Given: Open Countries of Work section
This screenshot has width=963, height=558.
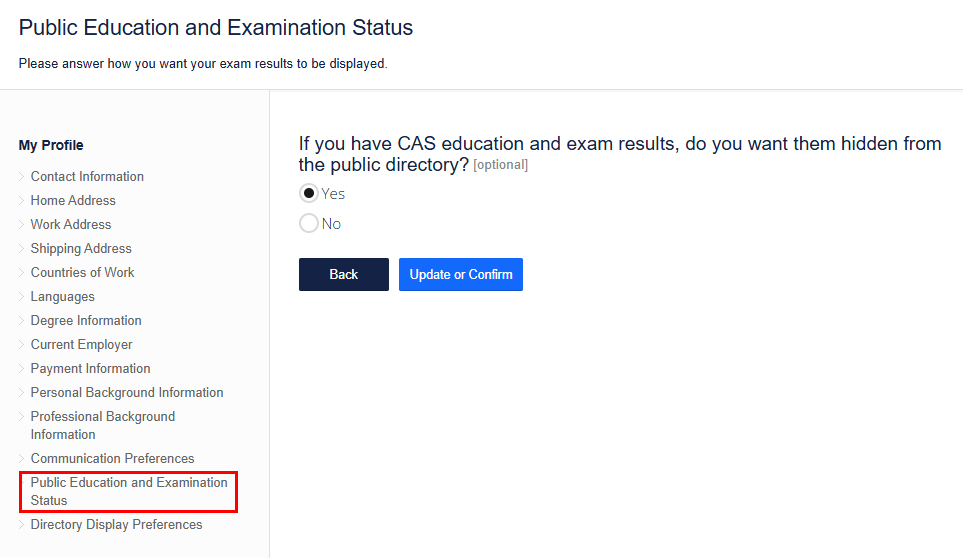Looking at the screenshot, I should [82, 273].
